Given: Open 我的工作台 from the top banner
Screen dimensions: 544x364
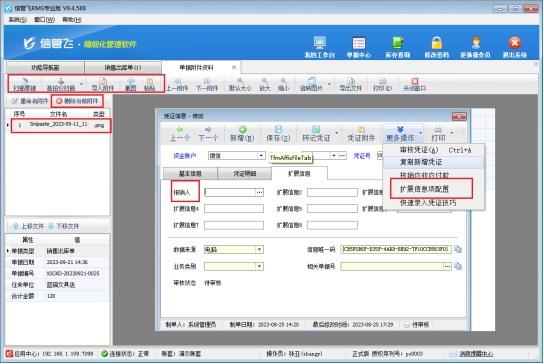Looking at the screenshot, I should tap(320, 47).
